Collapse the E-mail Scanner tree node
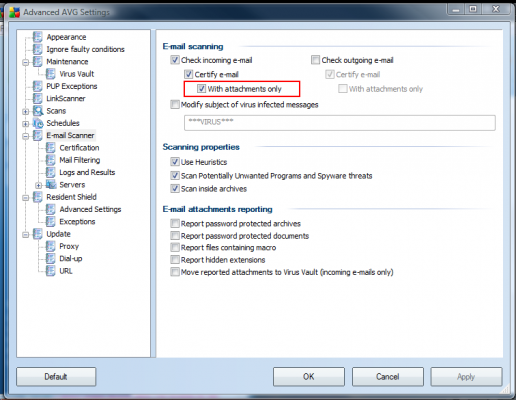 [26, 136]
